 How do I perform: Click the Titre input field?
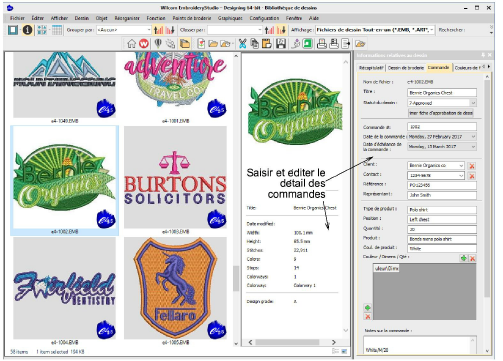tap(442, 93)
